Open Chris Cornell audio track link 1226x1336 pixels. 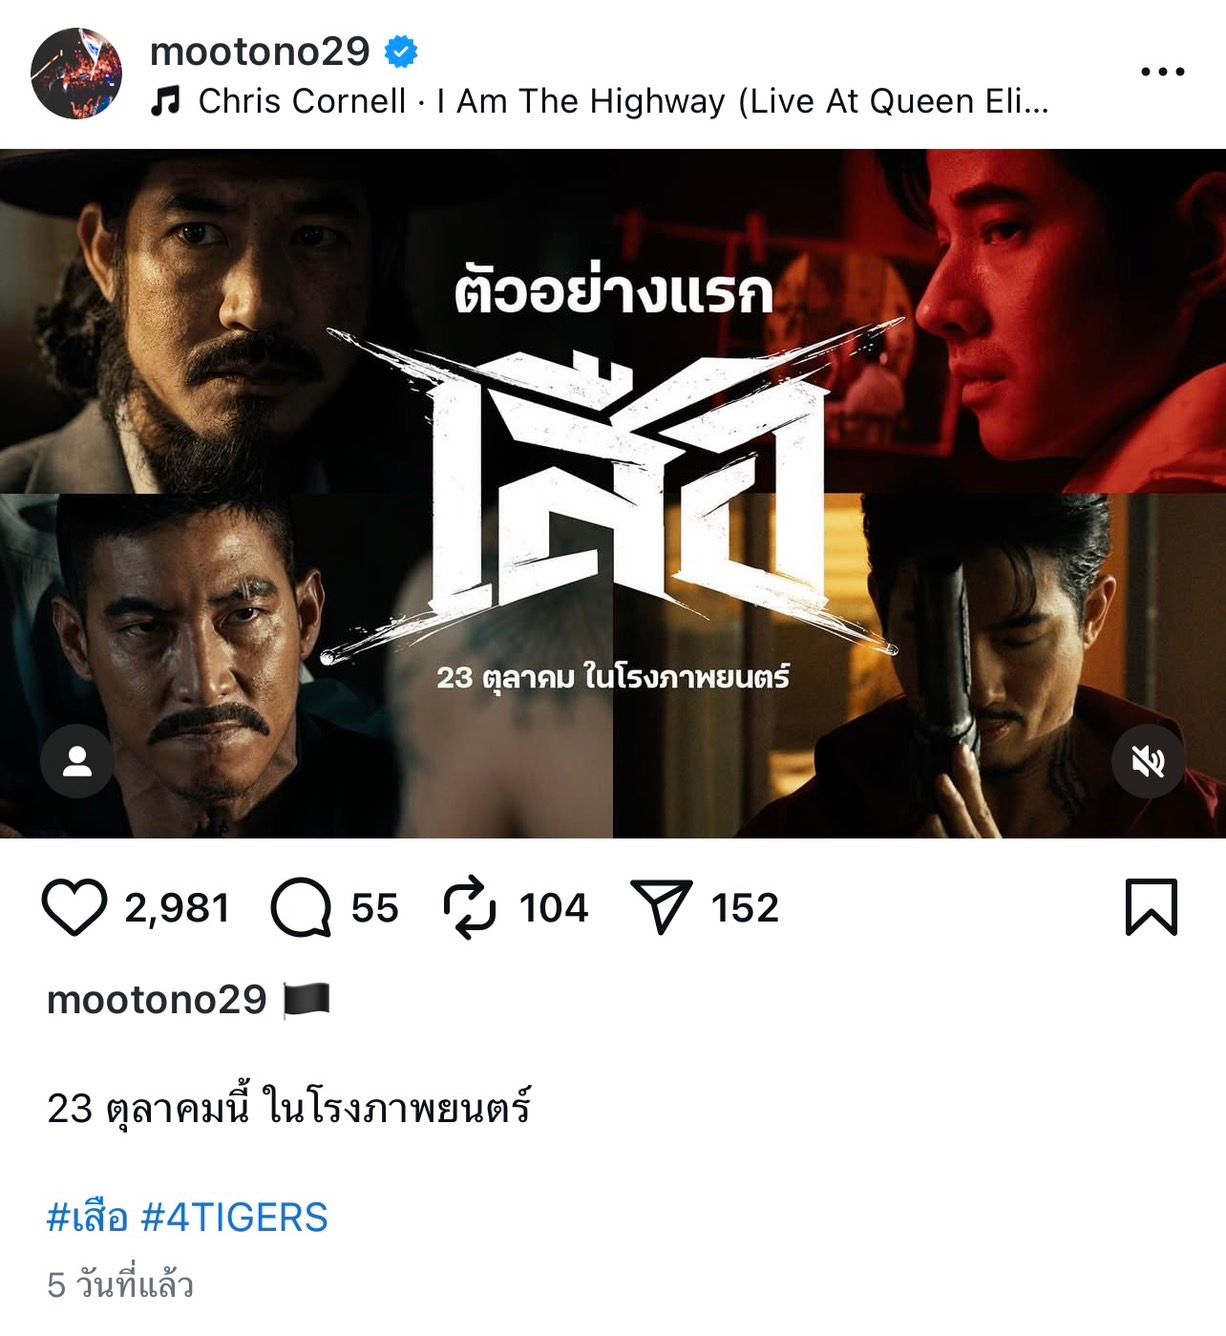623,102
